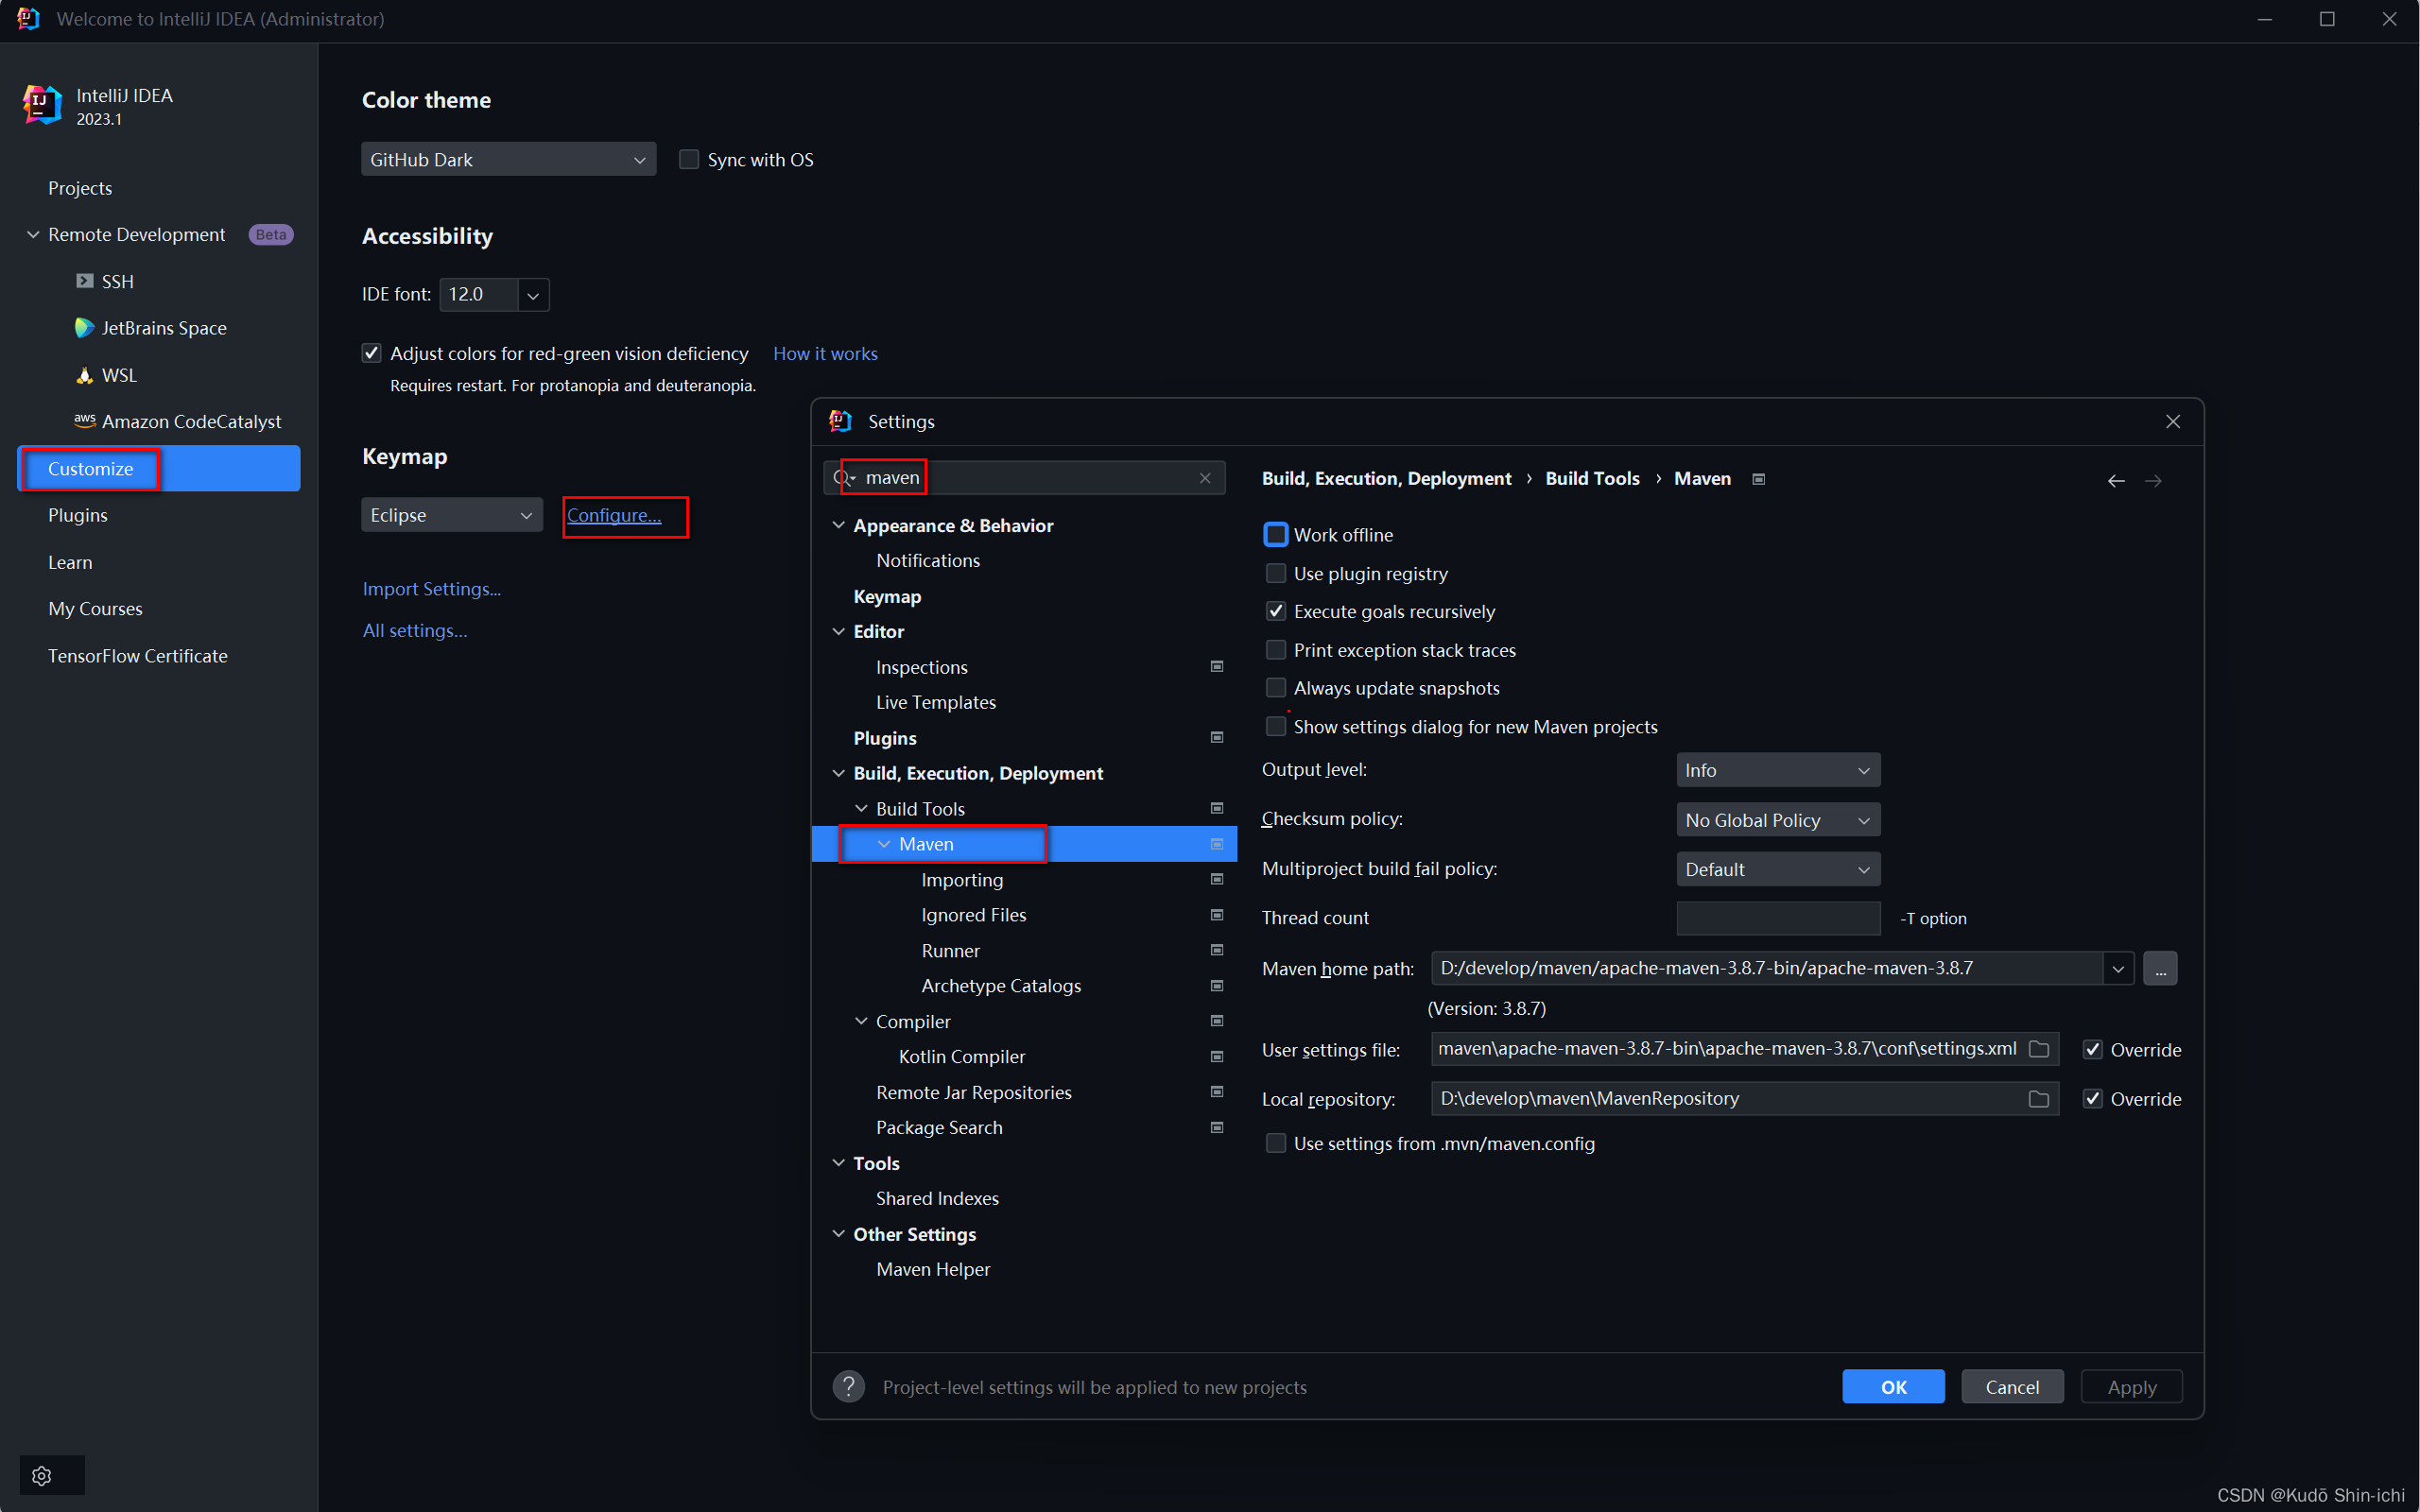Click project-level icon beside Archetype Catalogs
2420x1512 pixels.
pos(1217,986)
